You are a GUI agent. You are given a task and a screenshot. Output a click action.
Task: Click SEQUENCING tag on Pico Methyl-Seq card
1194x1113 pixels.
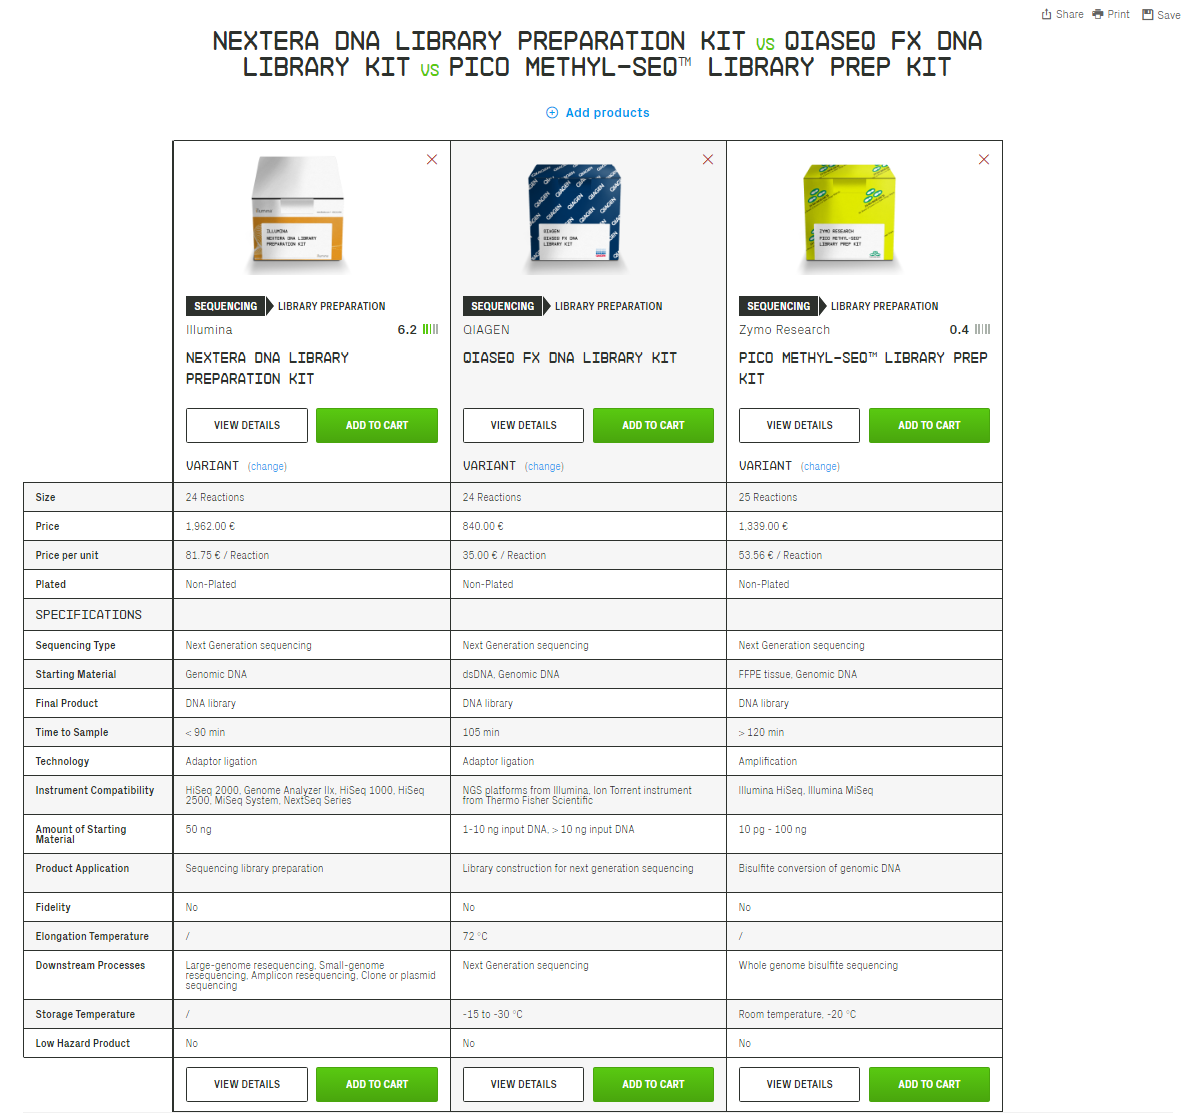(x=778, y=306)
